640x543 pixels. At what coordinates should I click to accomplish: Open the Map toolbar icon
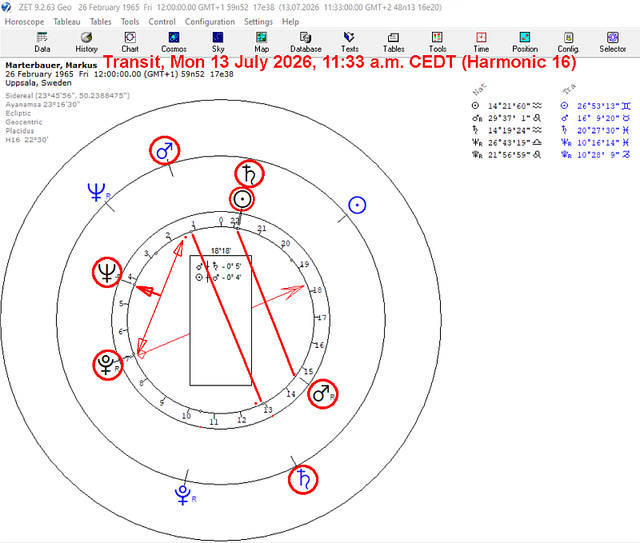coord(262,38)
